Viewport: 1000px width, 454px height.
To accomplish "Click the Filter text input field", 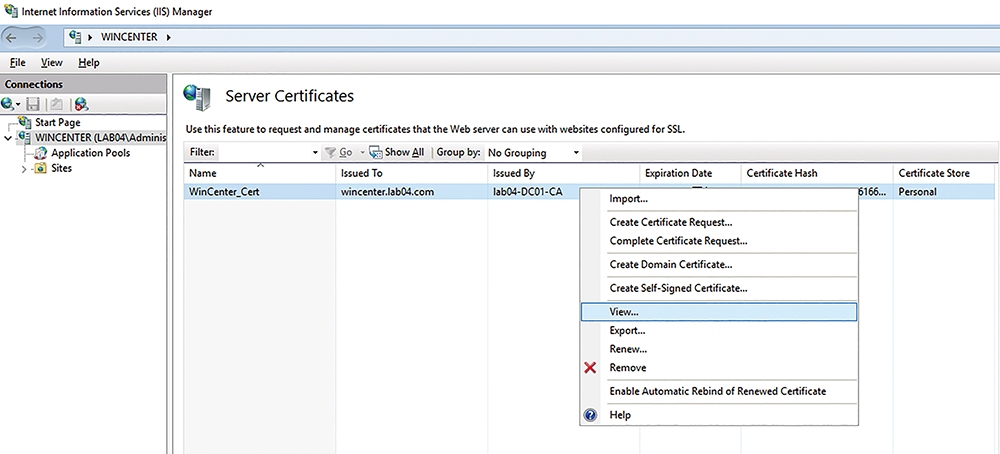I will [264, 152].
